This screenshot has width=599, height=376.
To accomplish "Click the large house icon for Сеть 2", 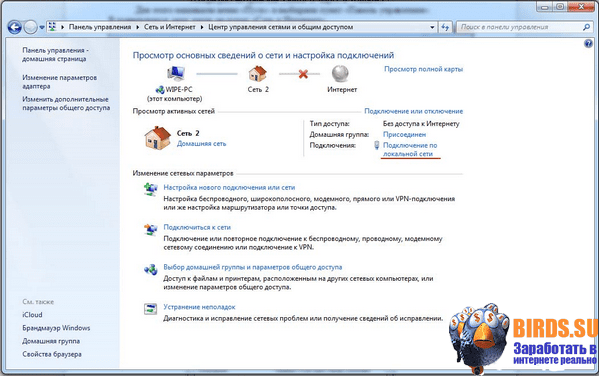I will pyautogui.click(x=157, y=138).
